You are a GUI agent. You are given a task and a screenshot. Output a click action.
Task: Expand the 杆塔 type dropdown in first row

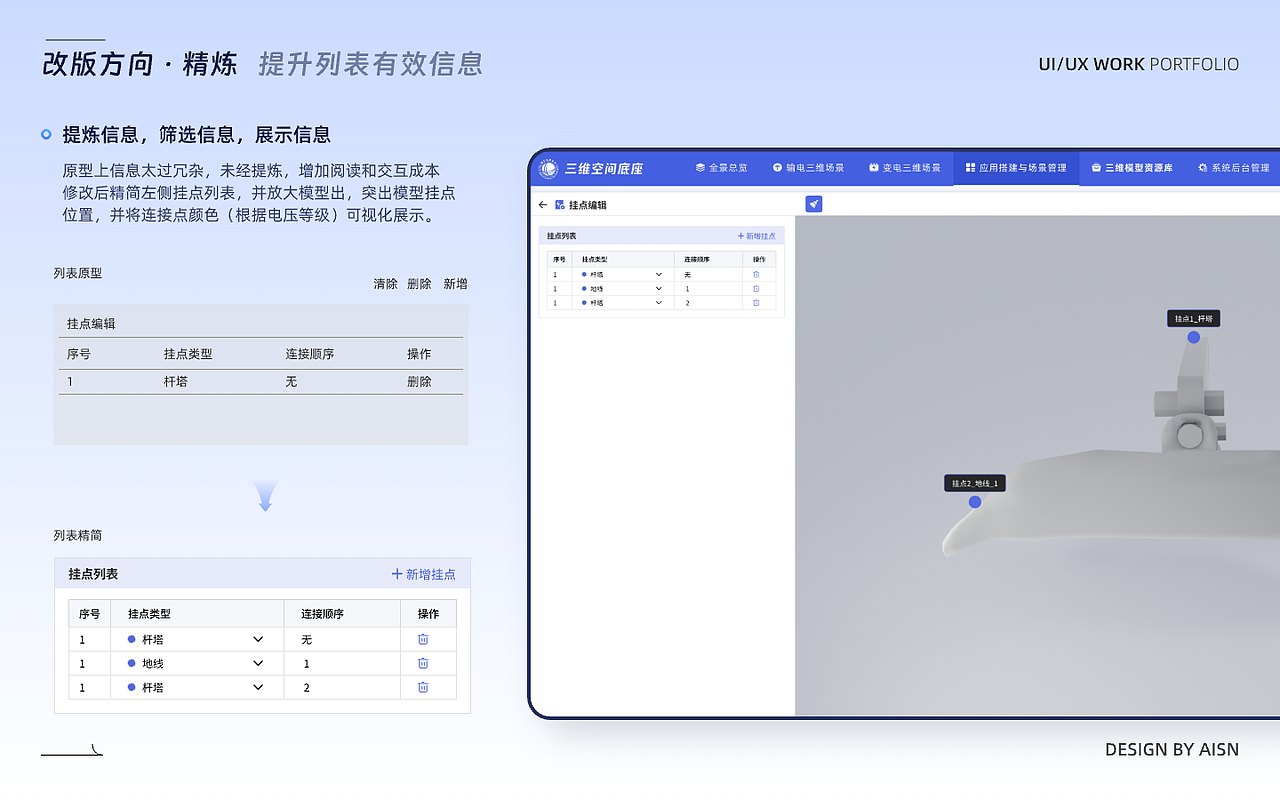[x=258, y=639]
